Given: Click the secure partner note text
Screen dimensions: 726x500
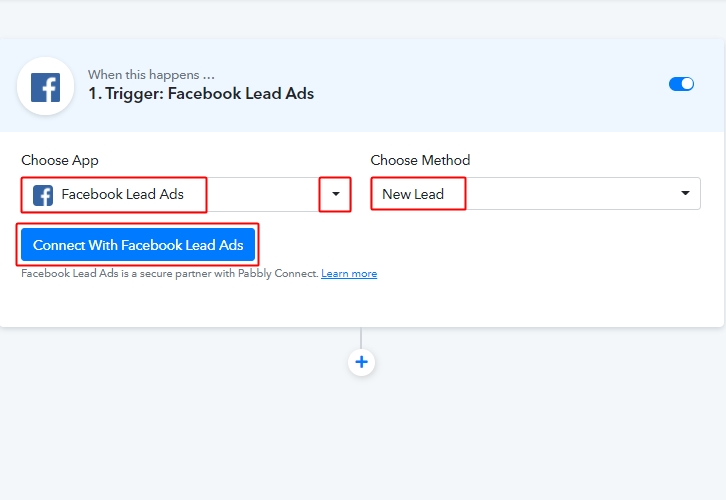Looking at the screenshot, I should pyautogui.click(x=170, y=274).
